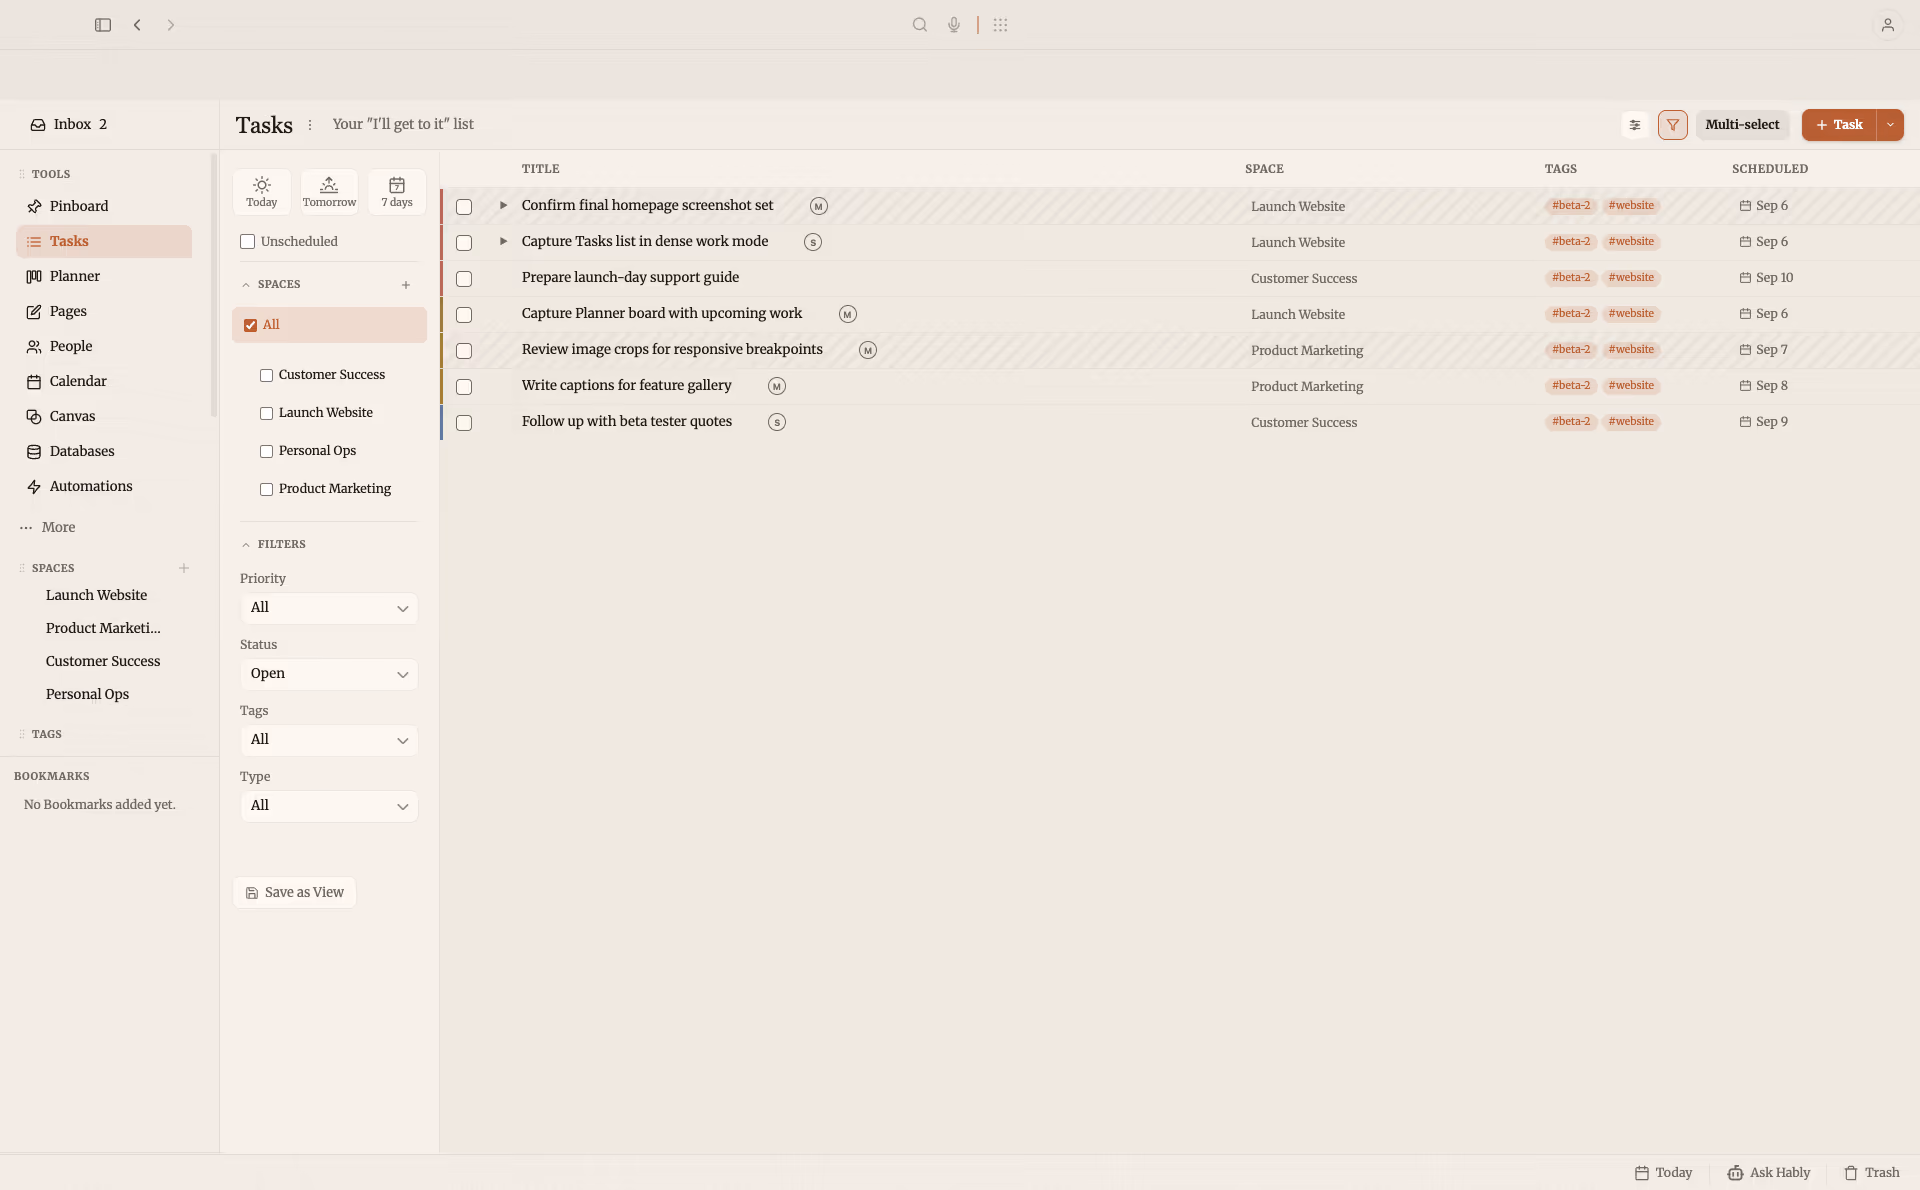Toggle the filter funnel icon
This screenshot has height=1190, width=1920.
coord(1673,125)
